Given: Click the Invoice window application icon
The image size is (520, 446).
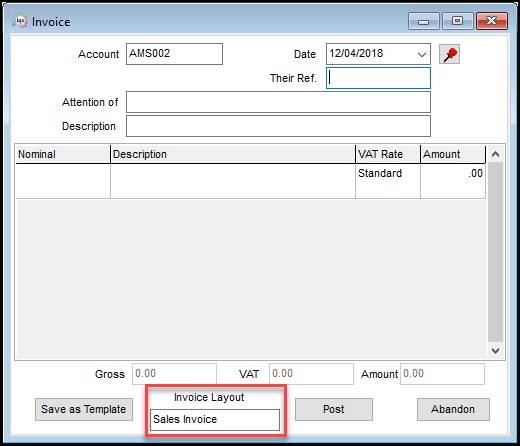Looking at the screenshot, I should (19, 22).
